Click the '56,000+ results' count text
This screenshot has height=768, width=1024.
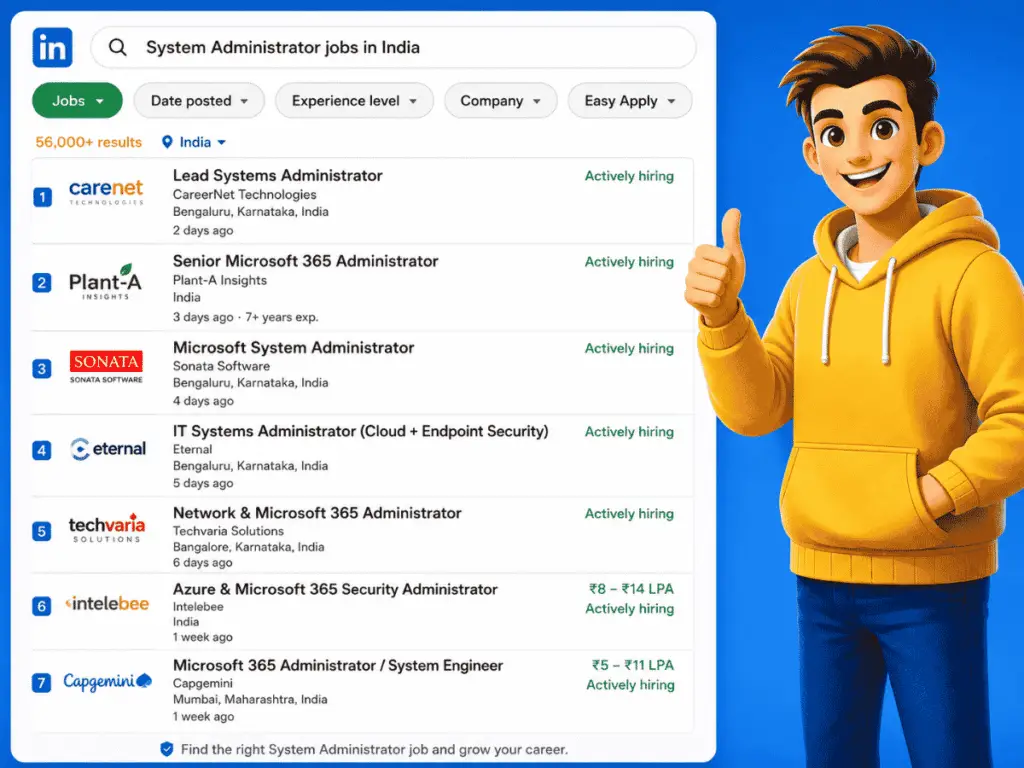pos(88,142)
